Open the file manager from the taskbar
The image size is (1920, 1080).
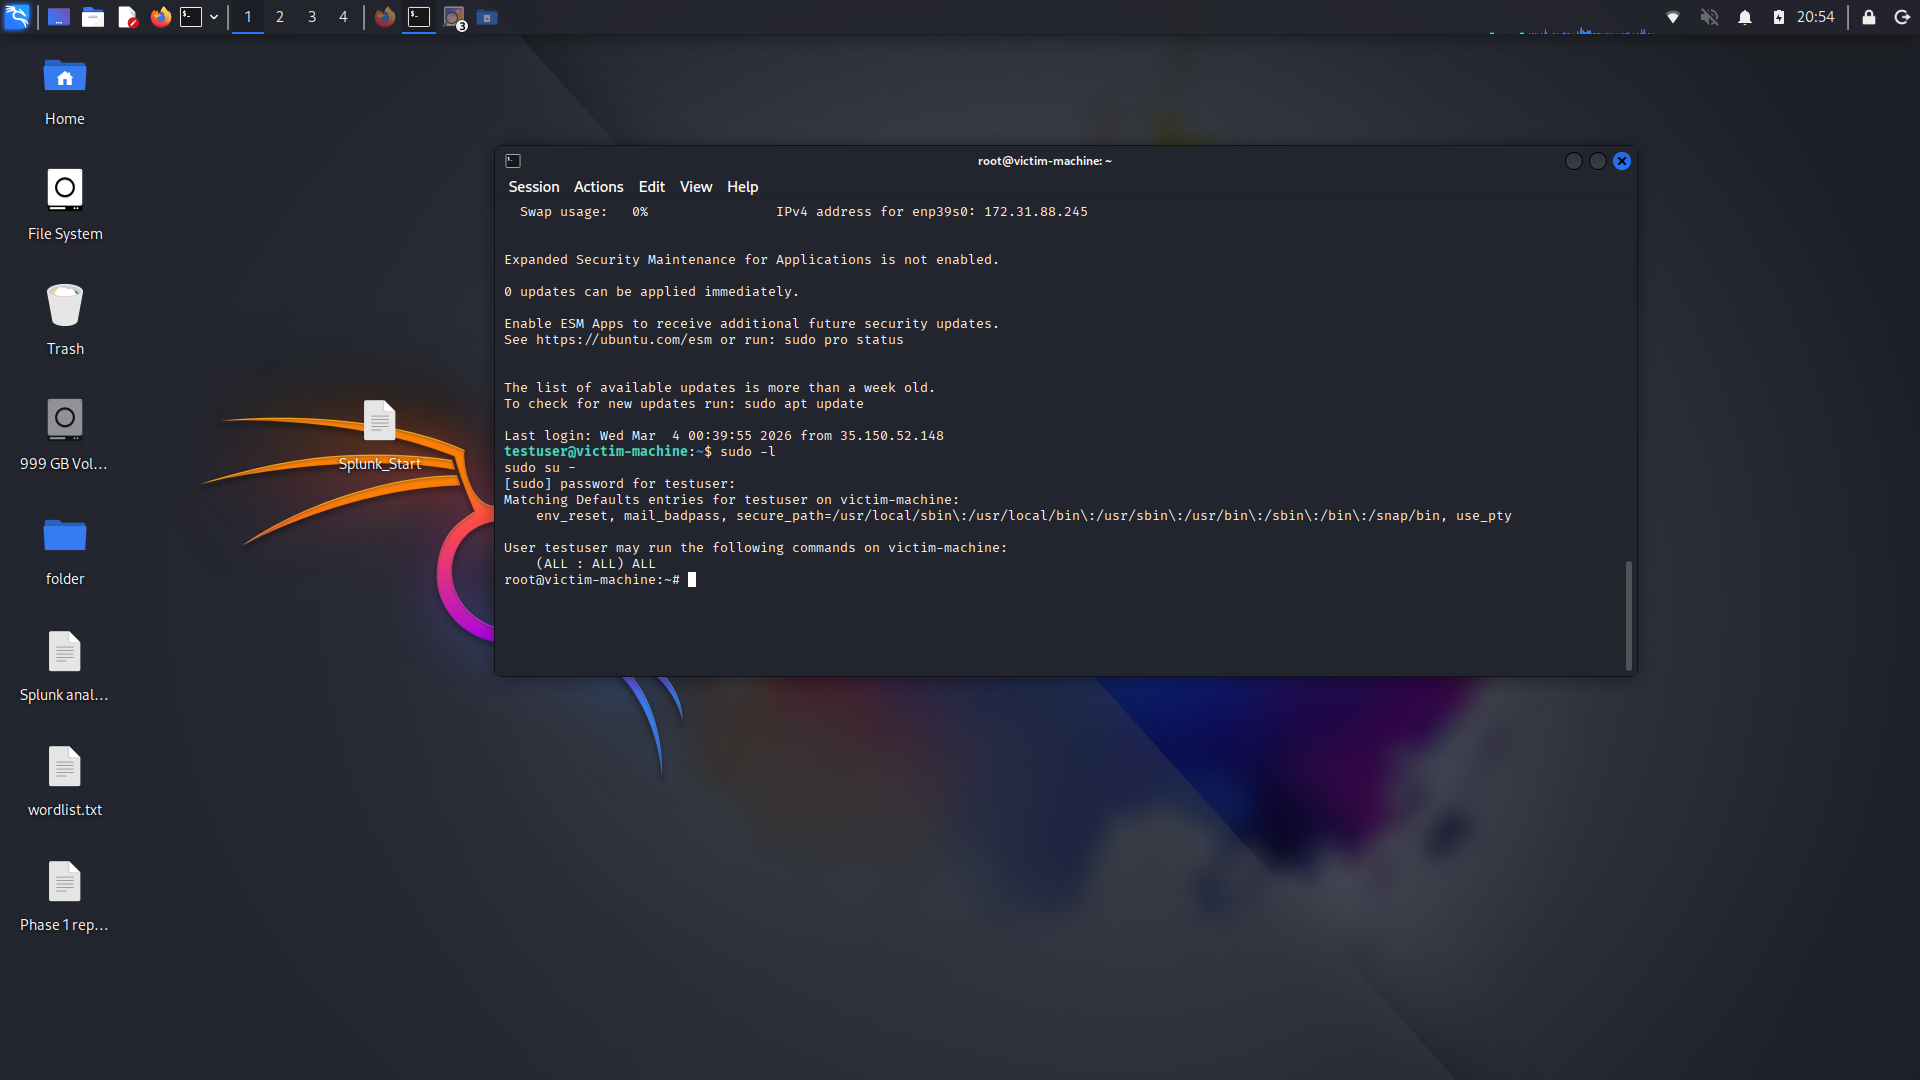92,17
